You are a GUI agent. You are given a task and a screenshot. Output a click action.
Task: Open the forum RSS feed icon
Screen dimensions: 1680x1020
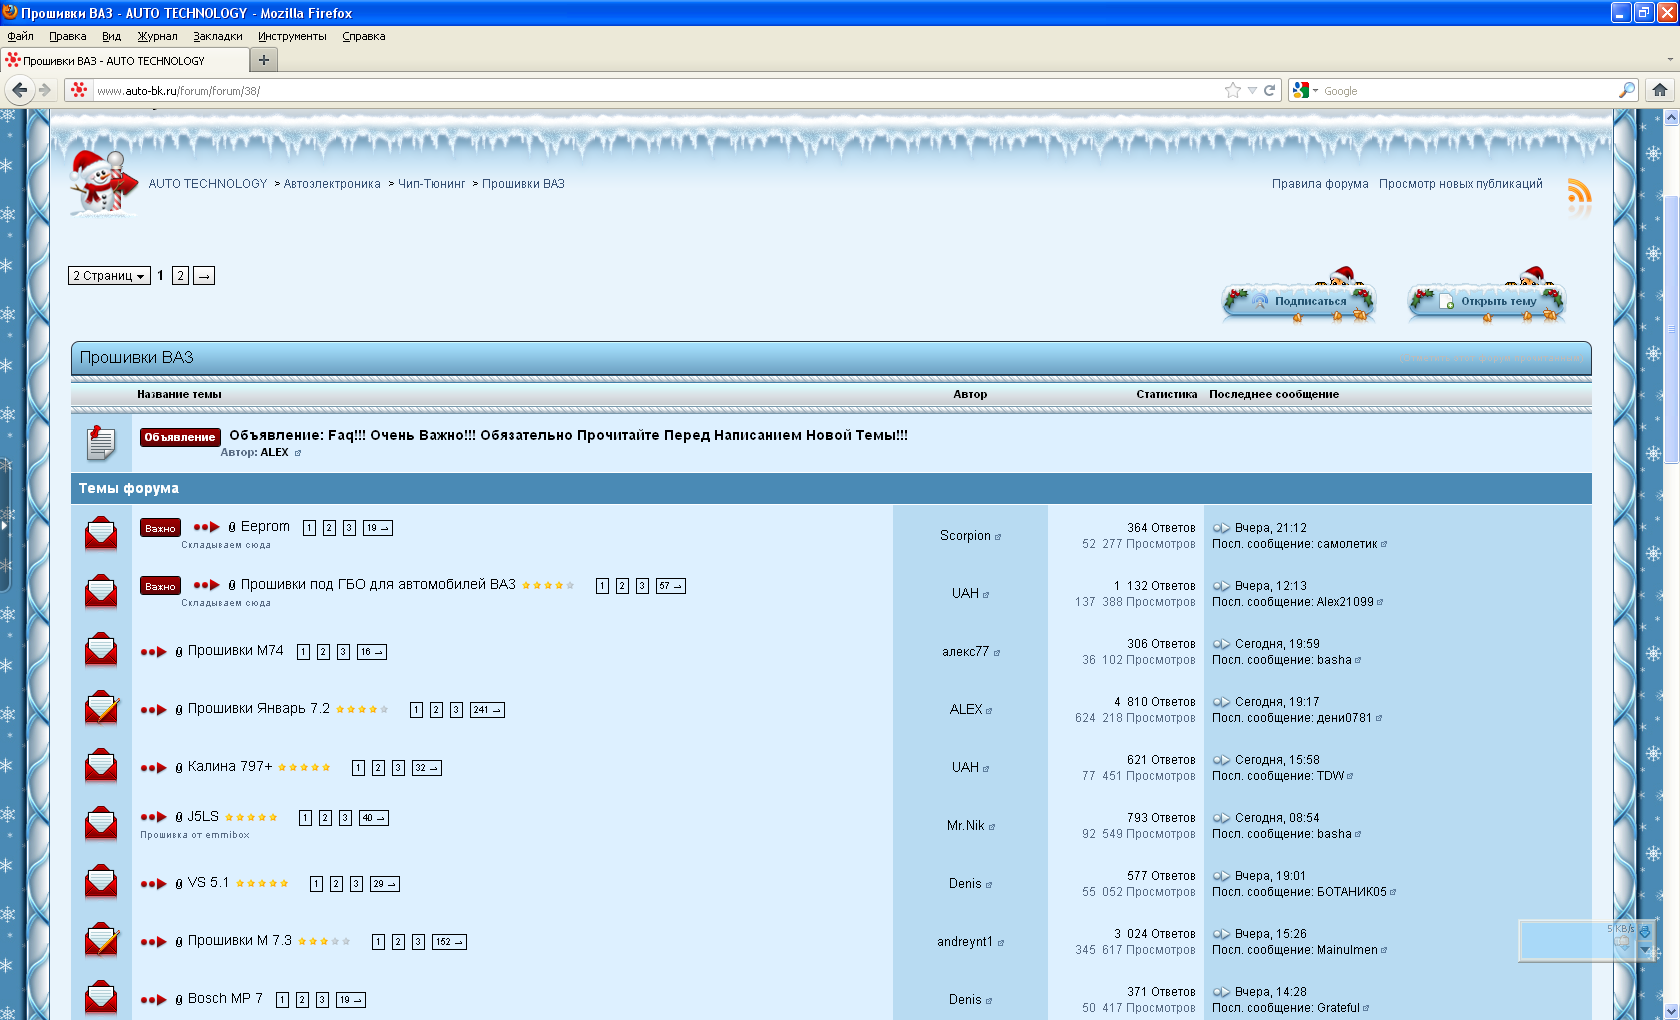(1580, 190)
